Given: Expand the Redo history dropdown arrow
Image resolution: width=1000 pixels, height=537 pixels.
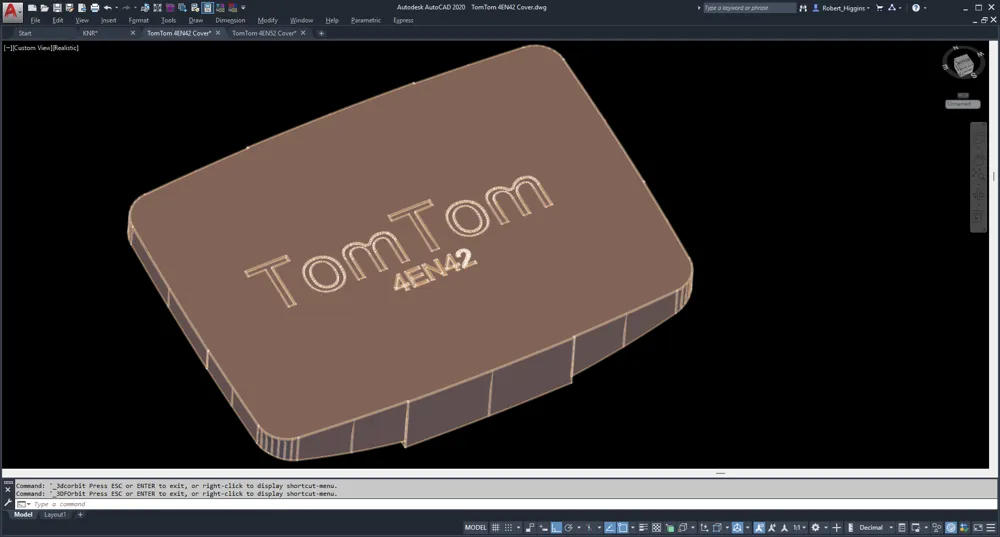Looking at the screenshot, I should tap(135, 8).
